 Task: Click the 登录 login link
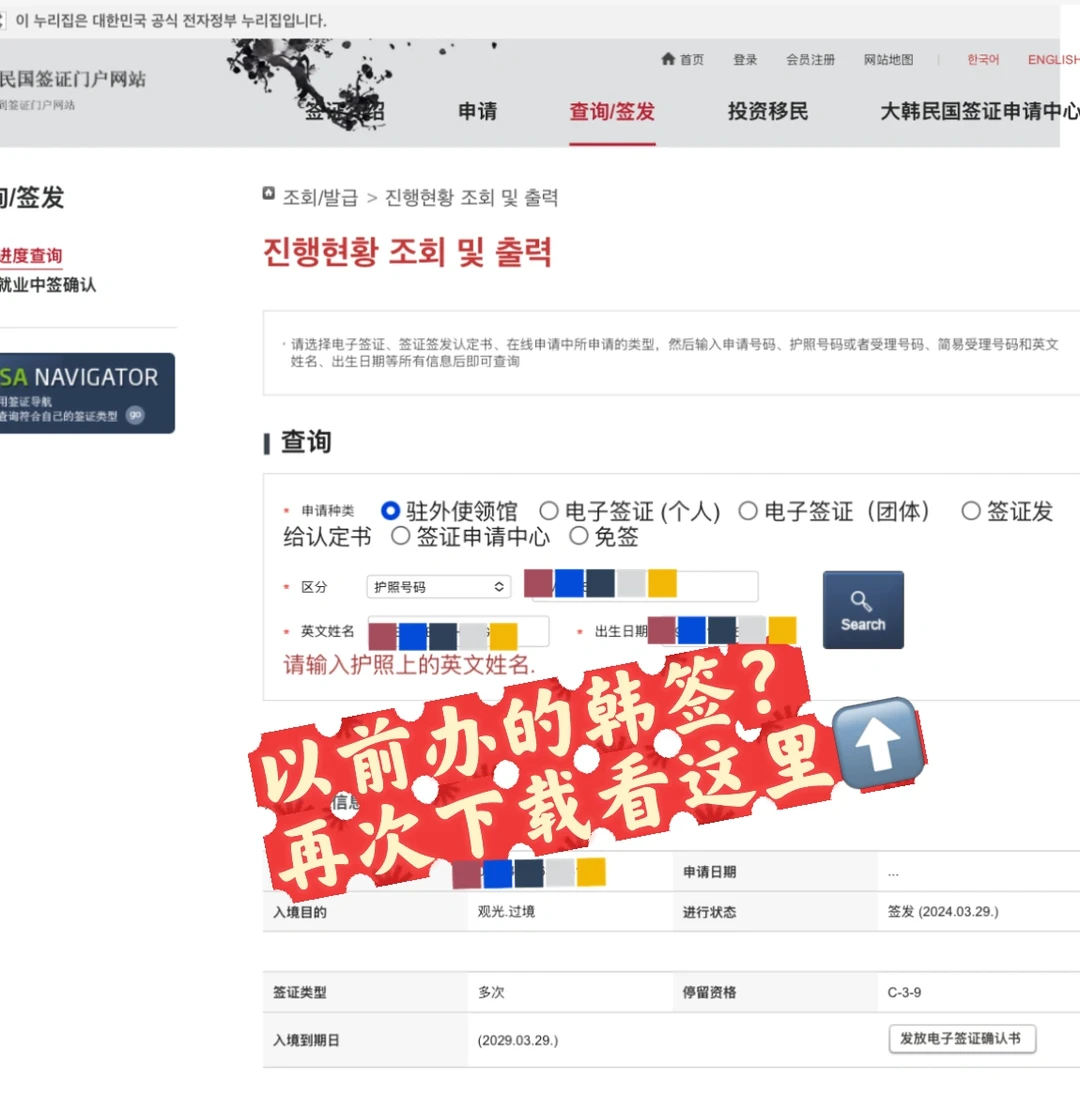(744, 59)
